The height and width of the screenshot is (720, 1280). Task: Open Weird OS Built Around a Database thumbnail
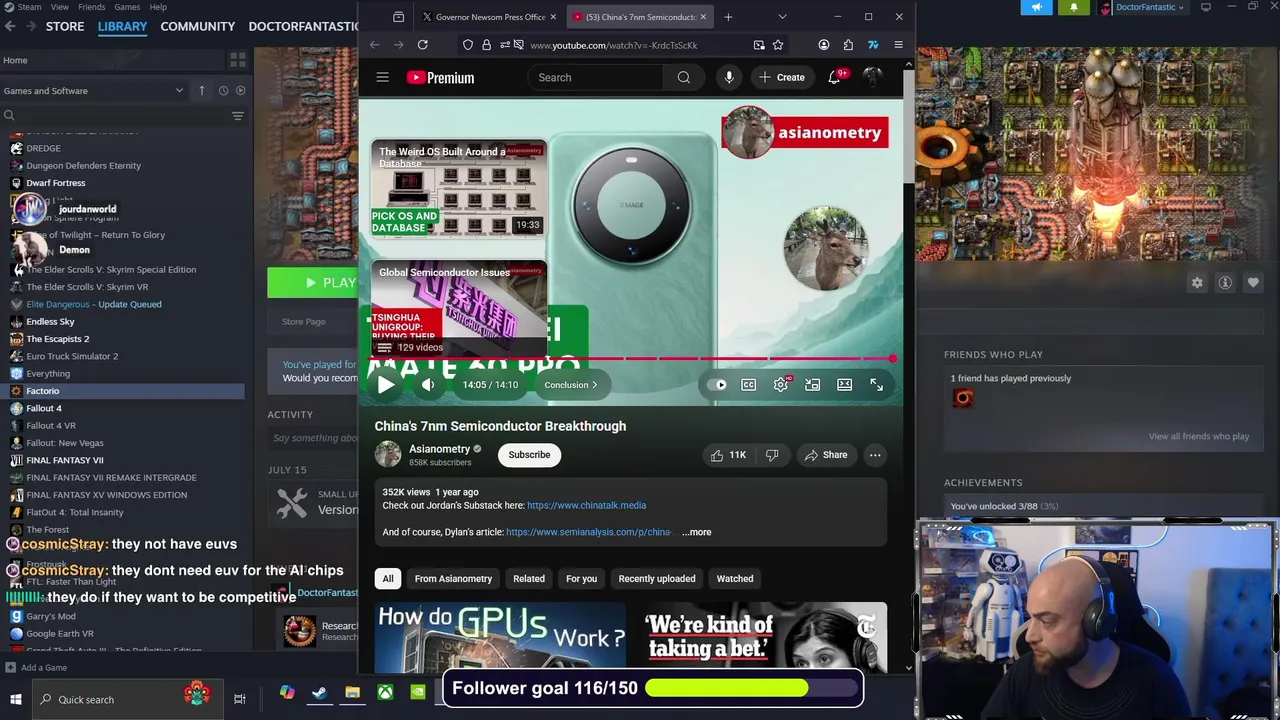point(459,190)
